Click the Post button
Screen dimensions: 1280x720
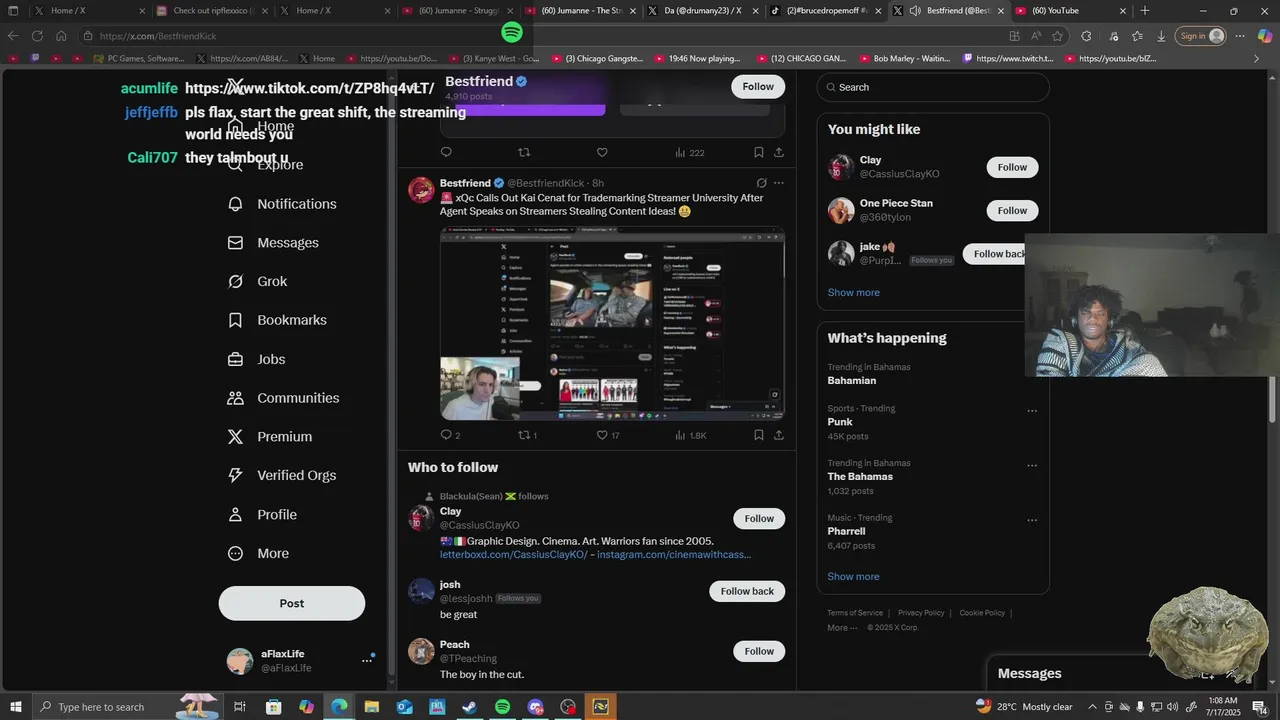(x=292, y=603)
